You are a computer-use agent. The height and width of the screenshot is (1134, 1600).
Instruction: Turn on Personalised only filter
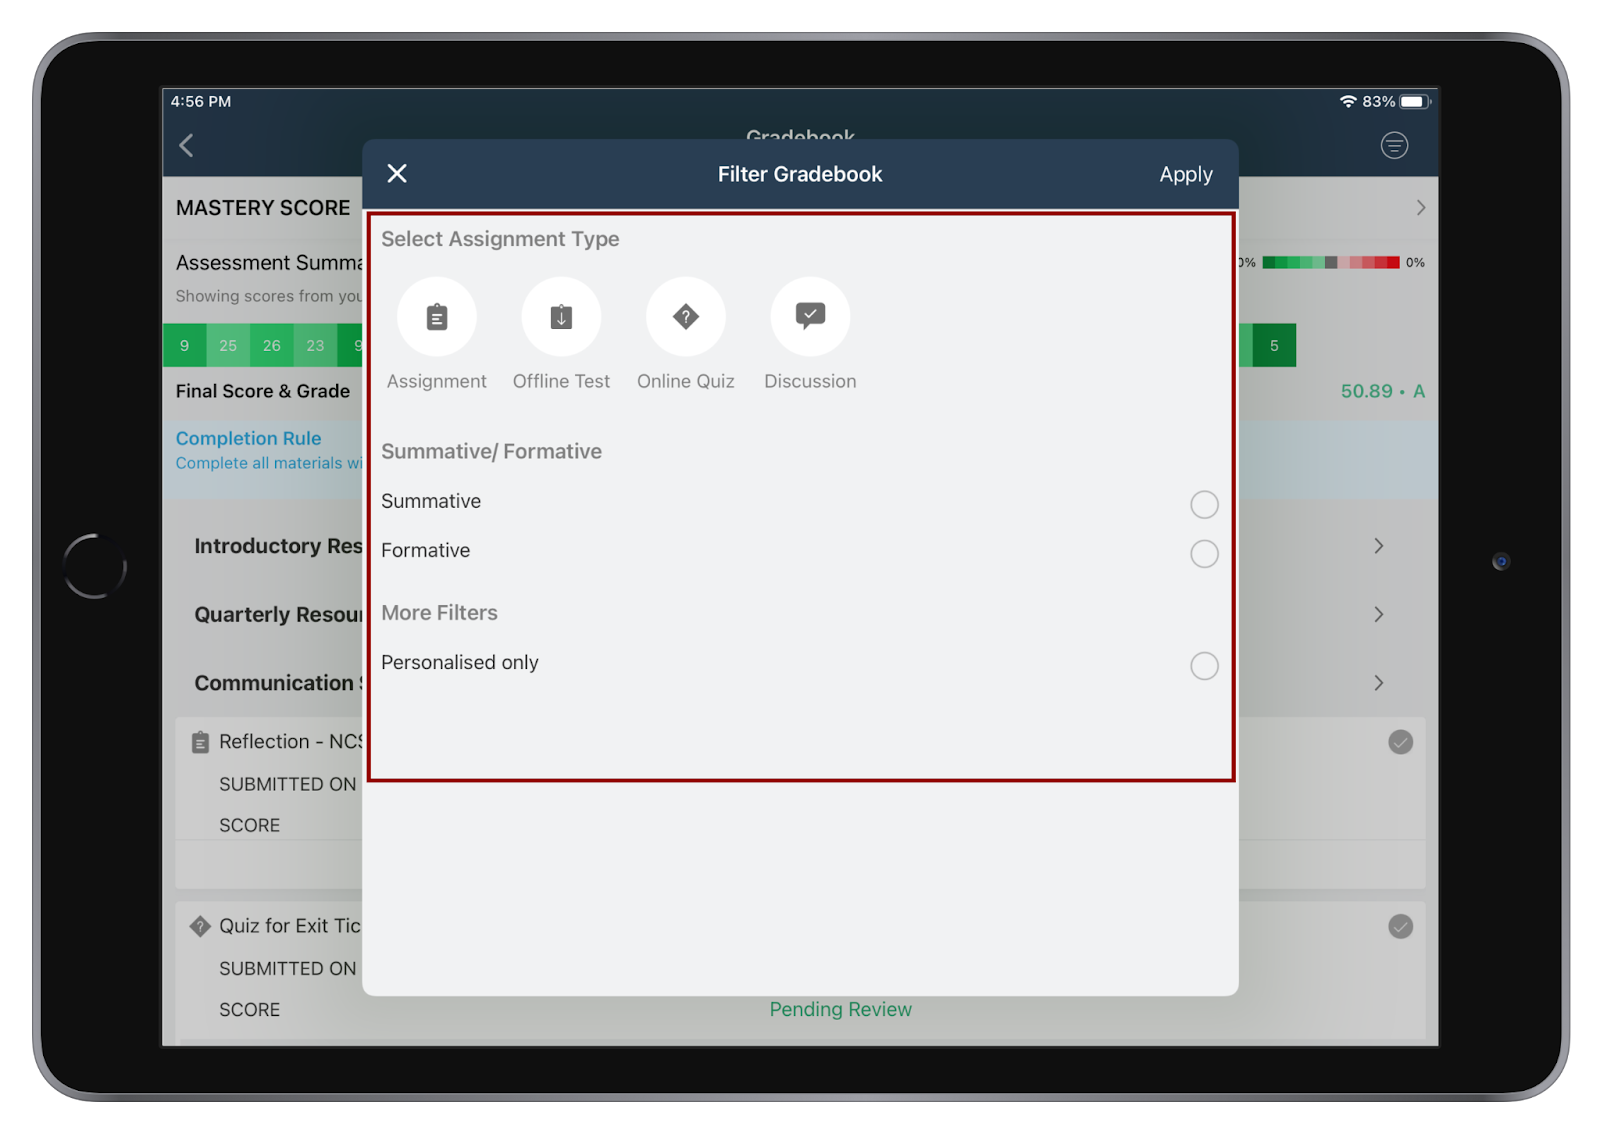[1204, 666]
